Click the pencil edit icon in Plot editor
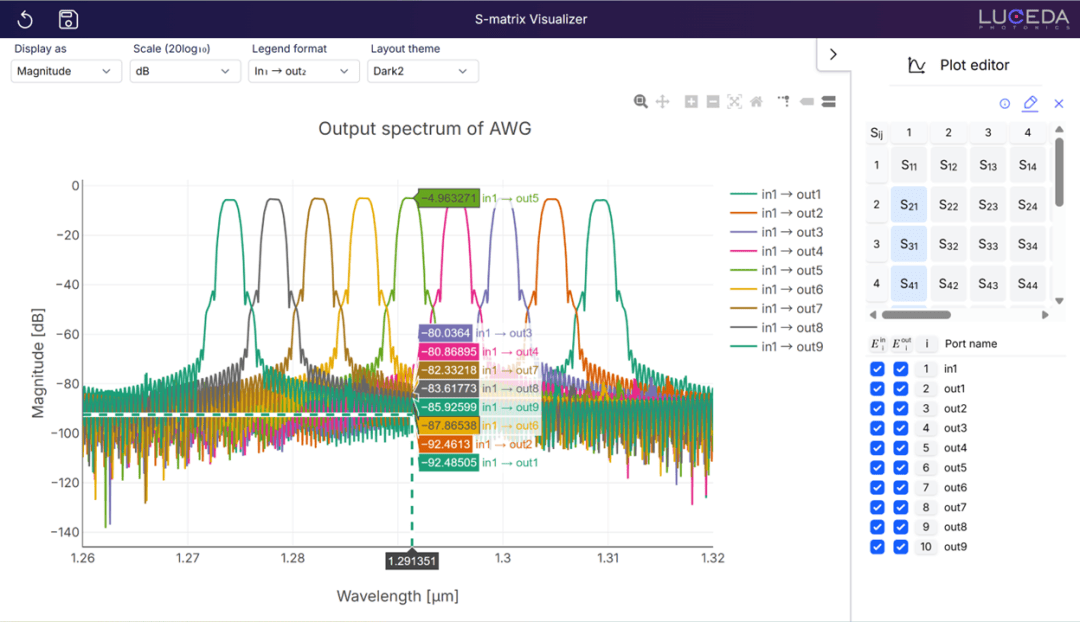 coord(1030,103)
